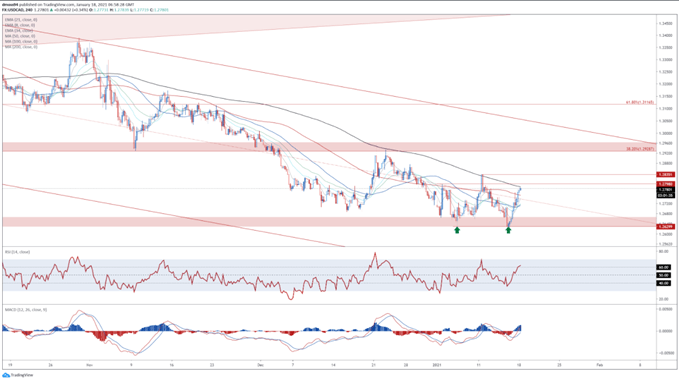Click the MACD 0.00000 scale label

click(x=666, y=331)
